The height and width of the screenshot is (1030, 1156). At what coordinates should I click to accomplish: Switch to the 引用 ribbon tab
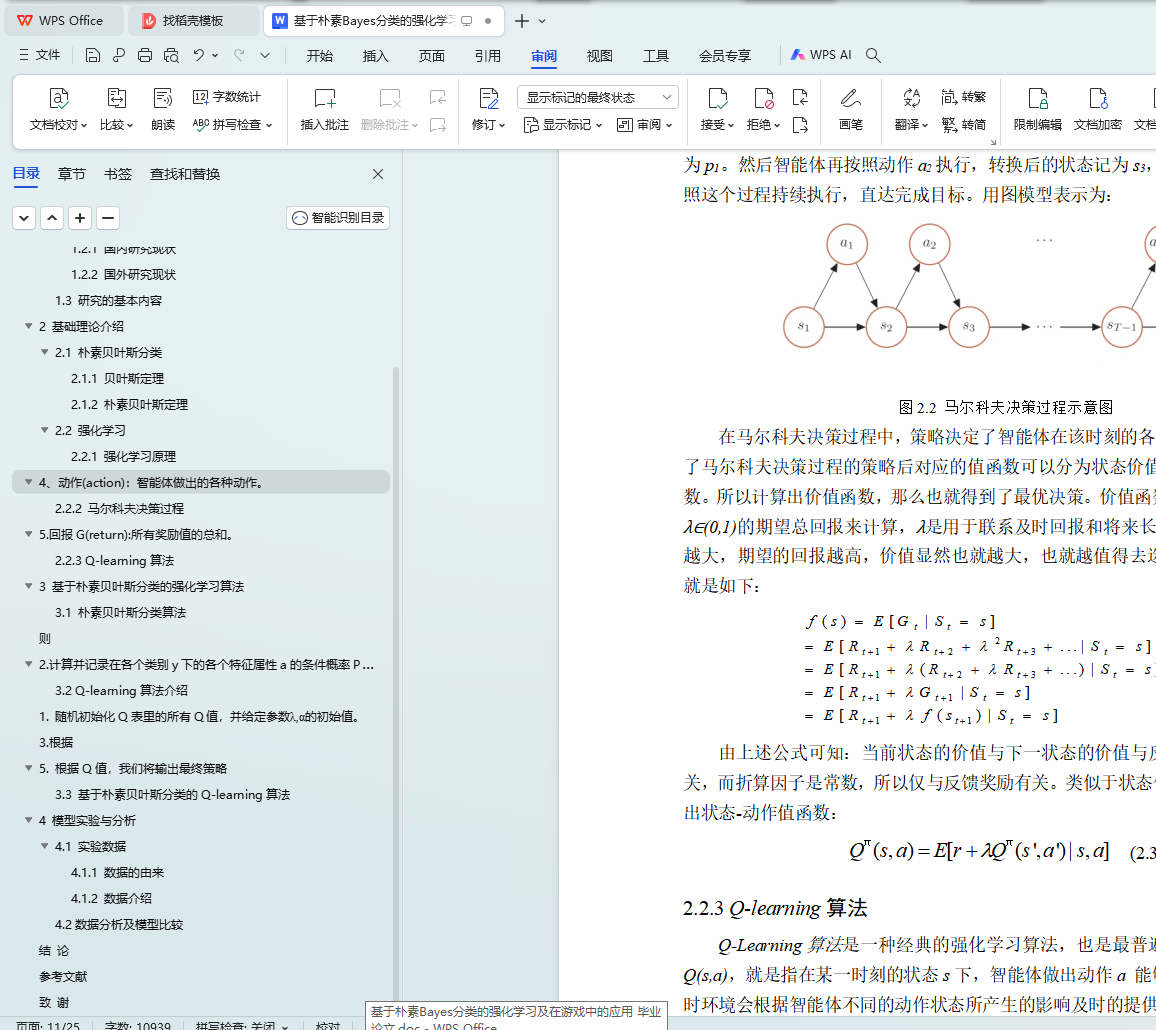tap(487, 56)
